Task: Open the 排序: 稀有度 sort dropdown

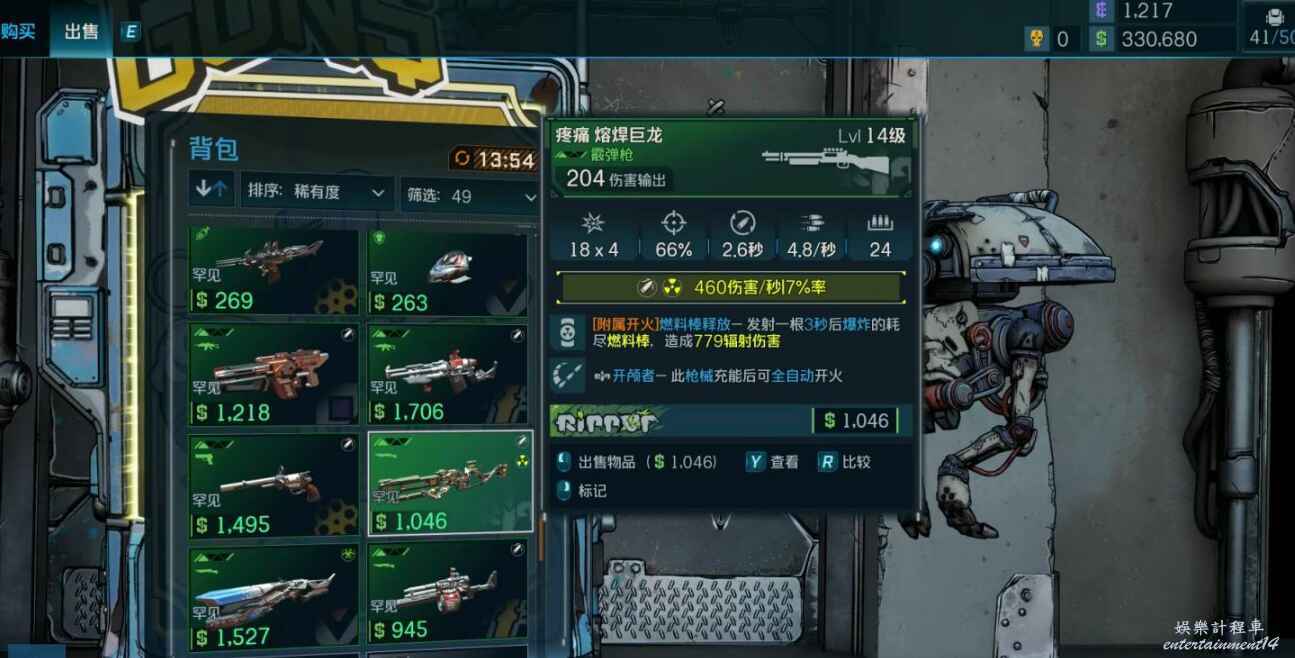Action: tap(316, 192)
